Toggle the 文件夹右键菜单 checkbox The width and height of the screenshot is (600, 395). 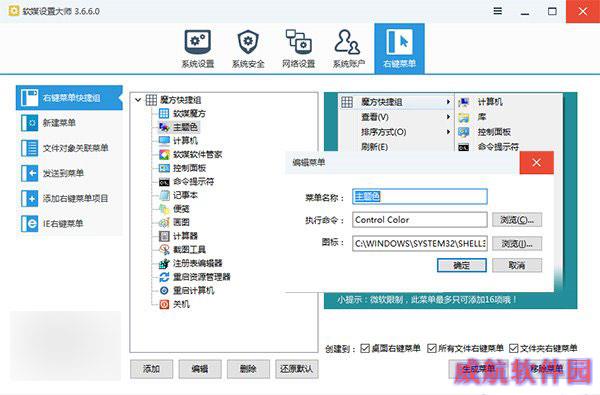[x=514, y=348]
